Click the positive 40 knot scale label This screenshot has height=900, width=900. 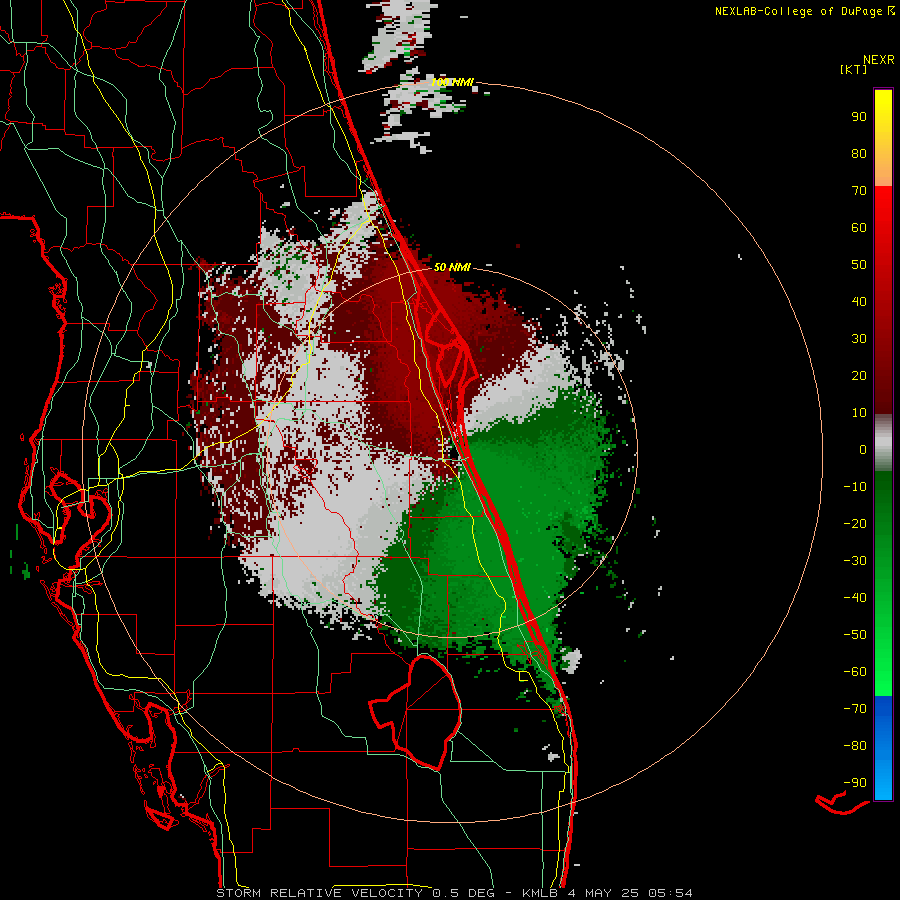[859, 302]
